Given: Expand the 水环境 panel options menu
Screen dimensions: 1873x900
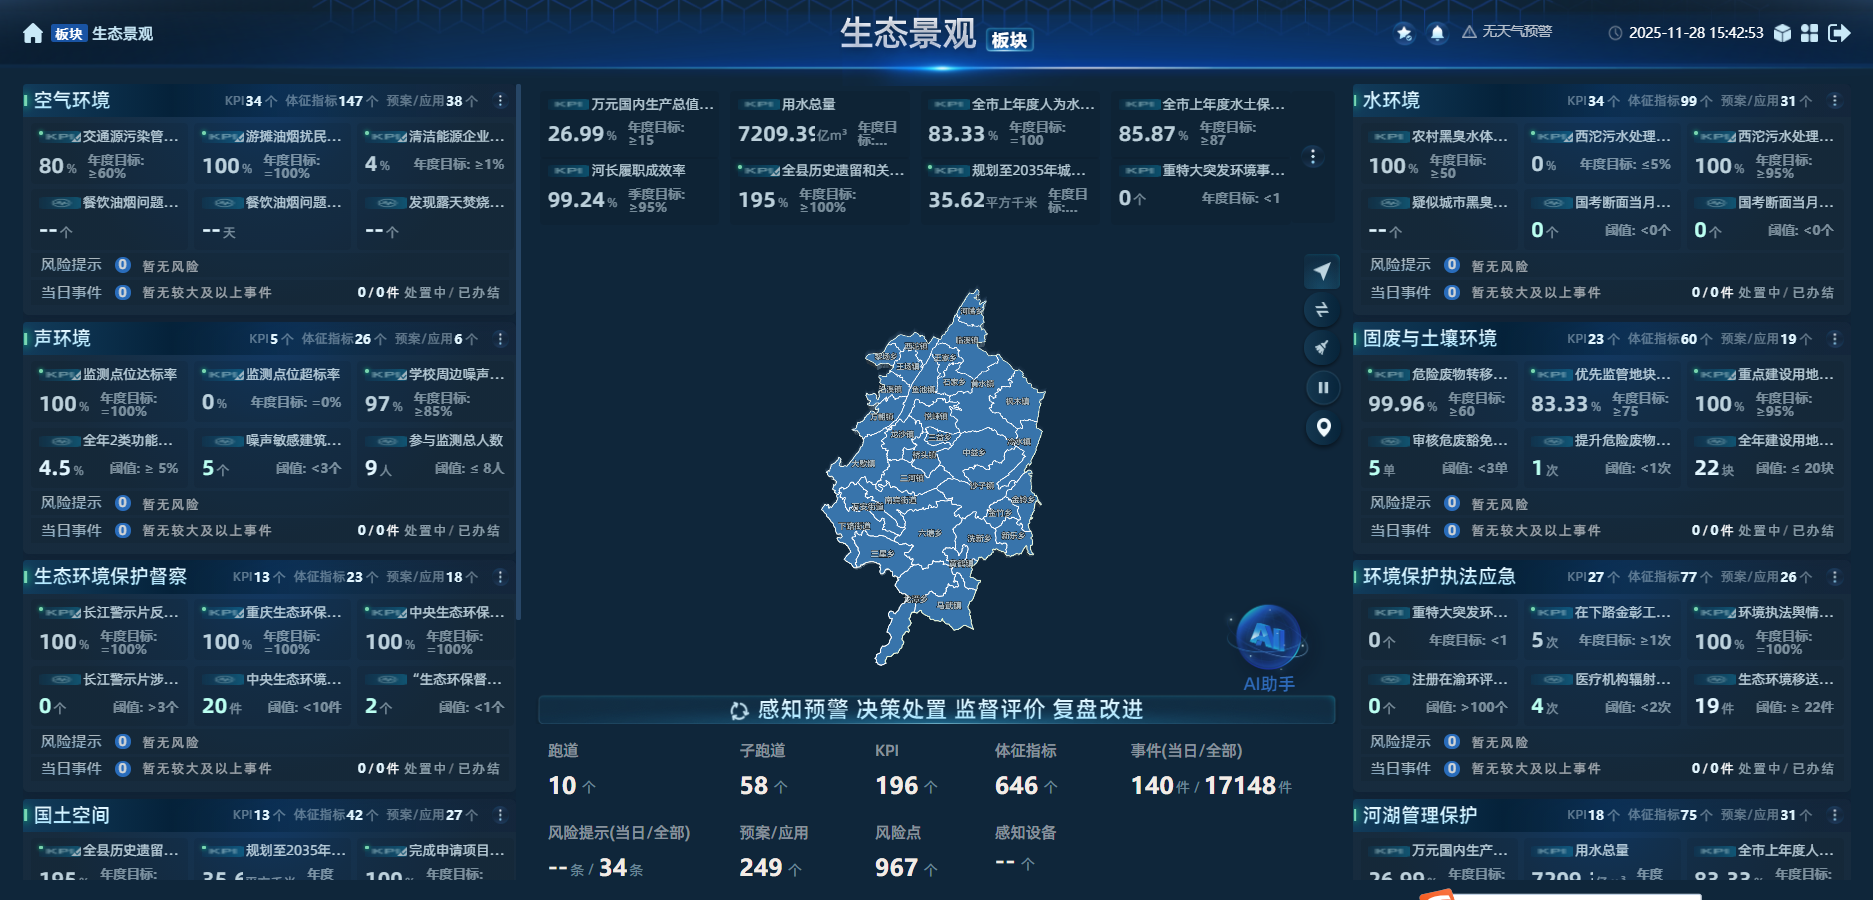Looking at the screenshot, I should 1833,99.
